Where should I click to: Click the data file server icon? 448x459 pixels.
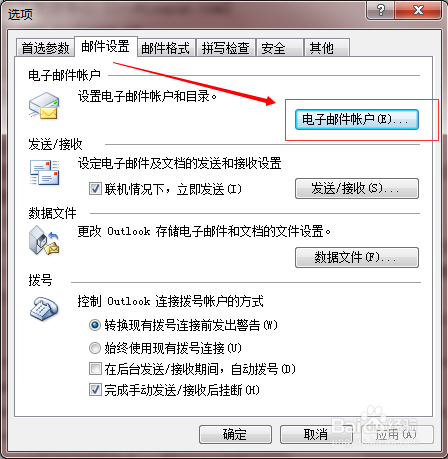(44, 240)
